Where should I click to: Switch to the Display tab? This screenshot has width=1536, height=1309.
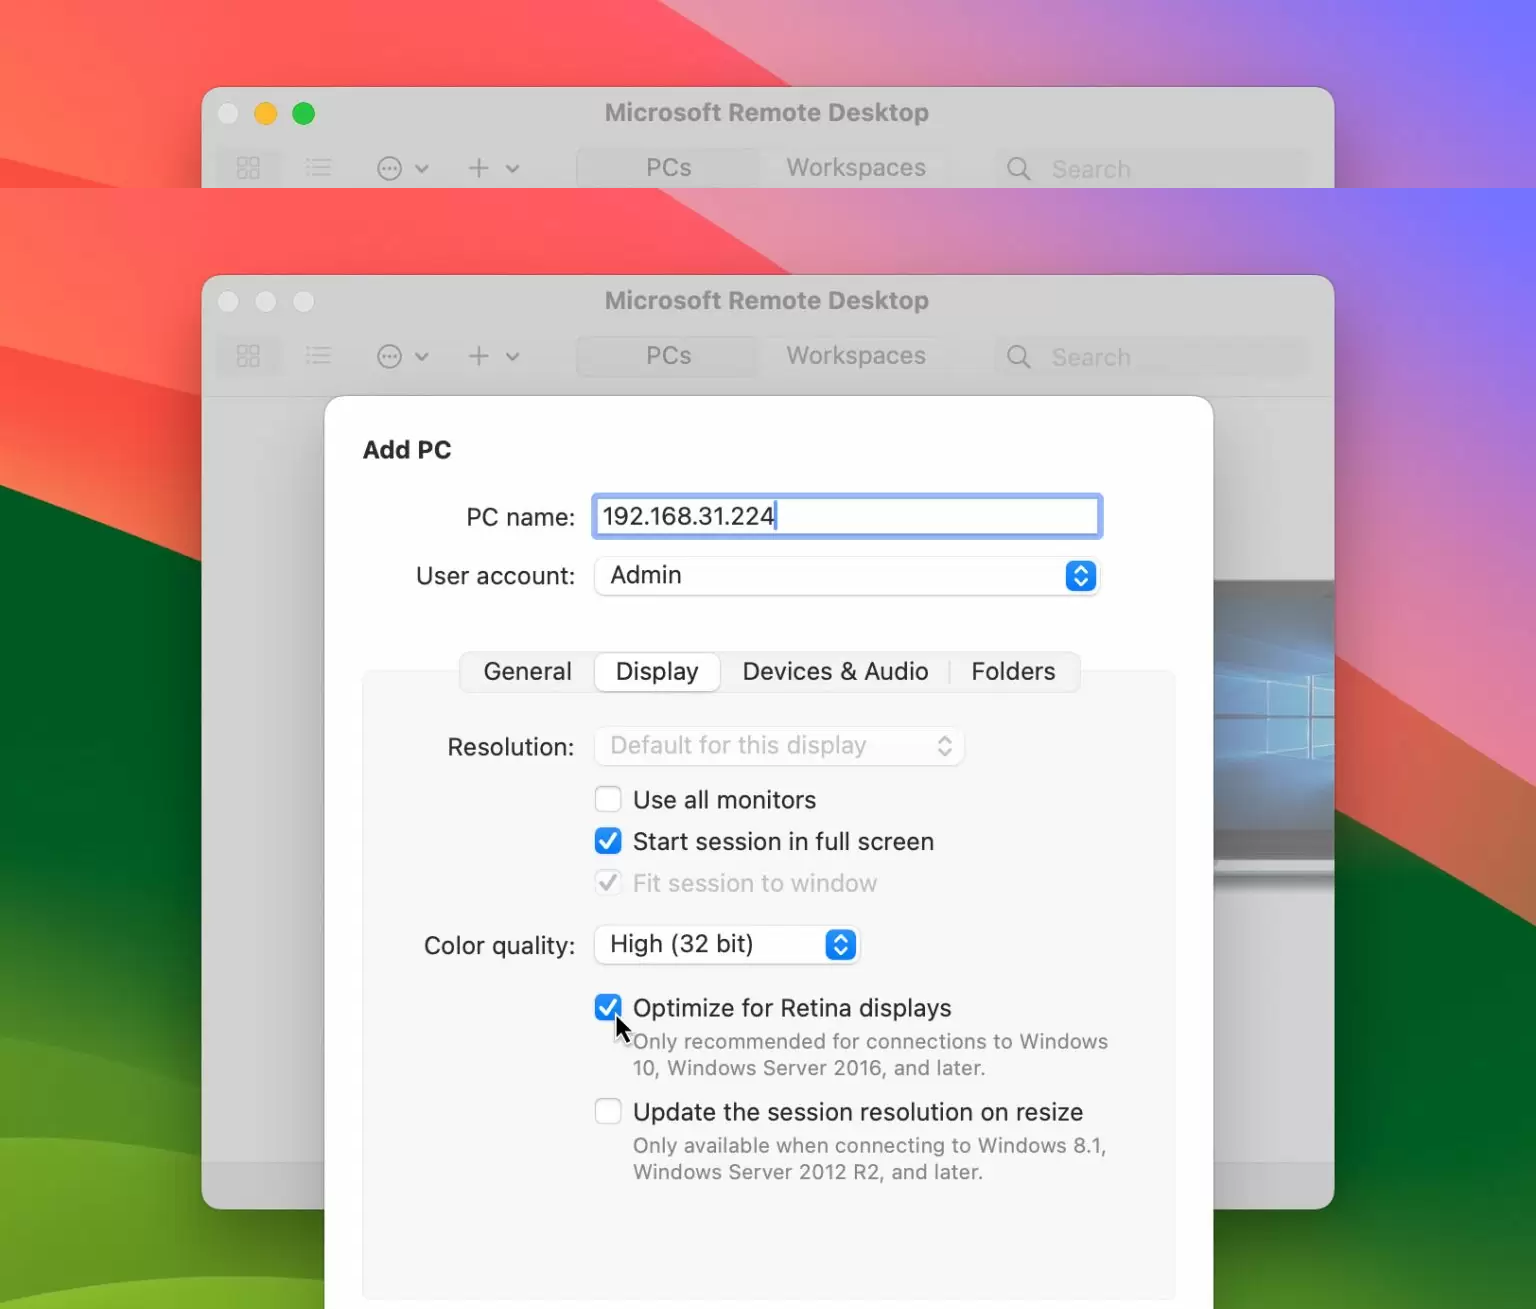657,671
